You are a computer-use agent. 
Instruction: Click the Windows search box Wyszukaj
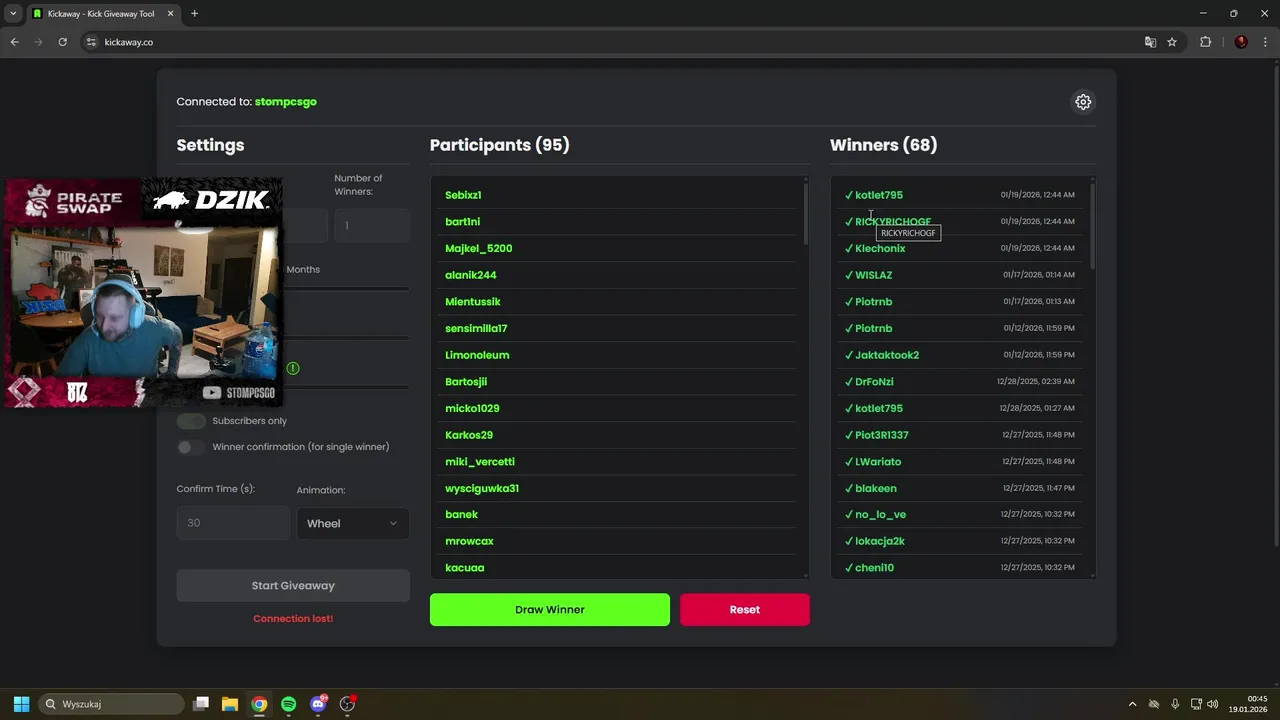[110, 704]
